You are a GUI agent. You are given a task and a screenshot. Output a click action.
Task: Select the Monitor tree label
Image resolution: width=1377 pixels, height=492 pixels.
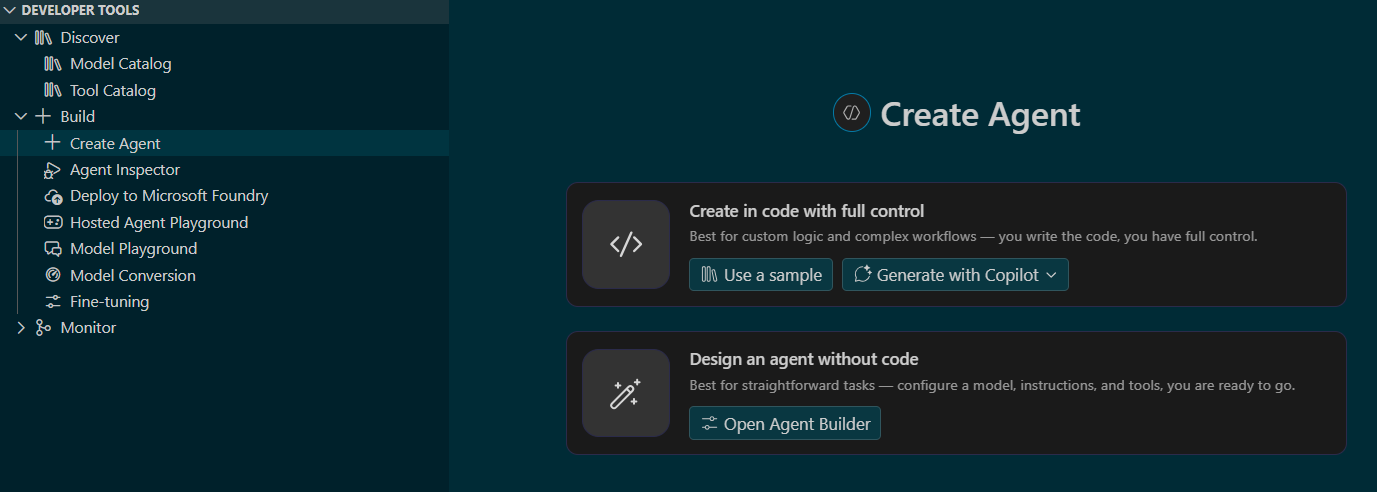click(x=88, y=327)
